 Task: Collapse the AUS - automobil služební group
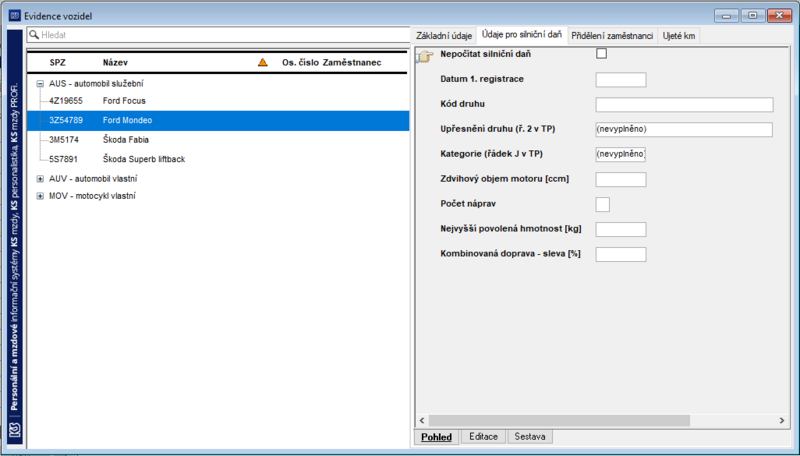point(40,84)
